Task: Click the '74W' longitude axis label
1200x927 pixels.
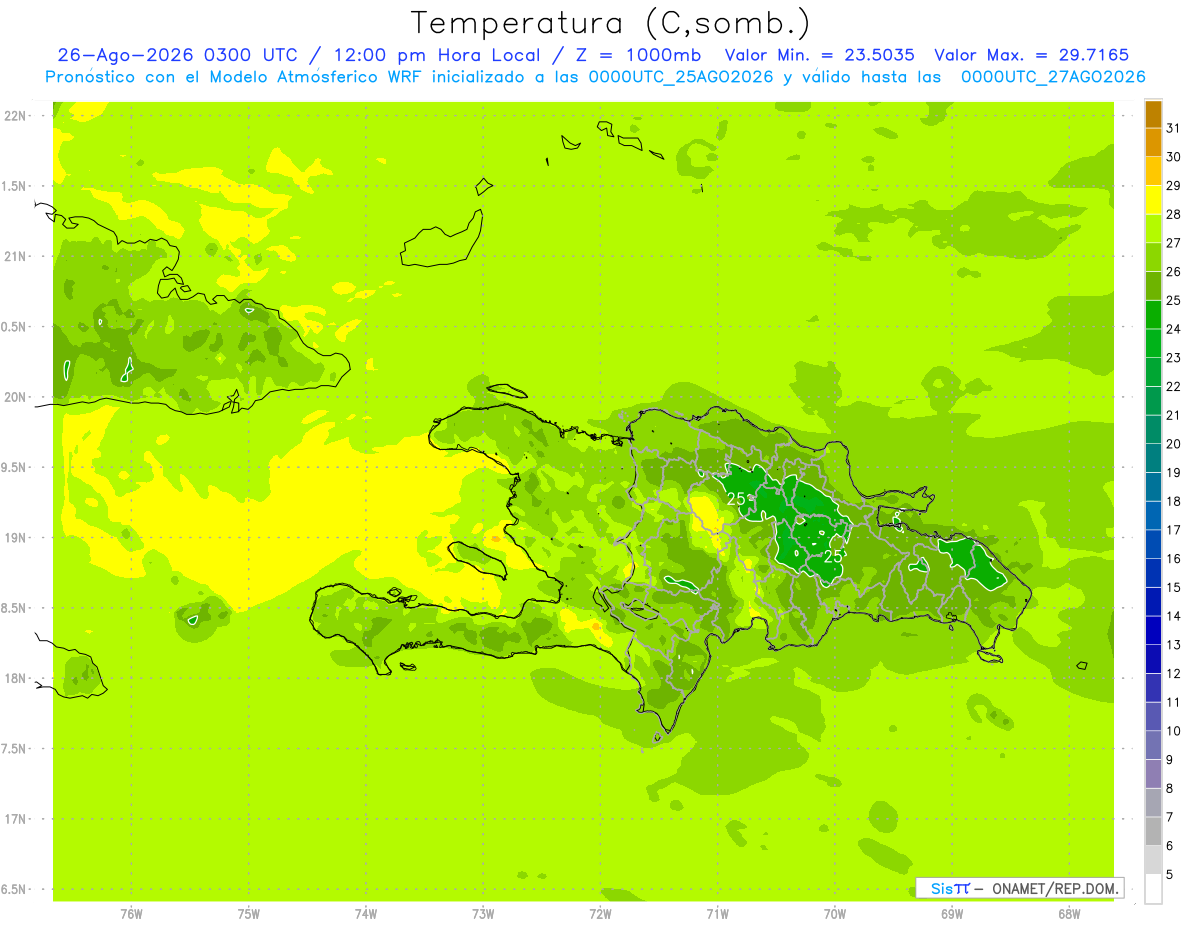Action: point(365,913)
